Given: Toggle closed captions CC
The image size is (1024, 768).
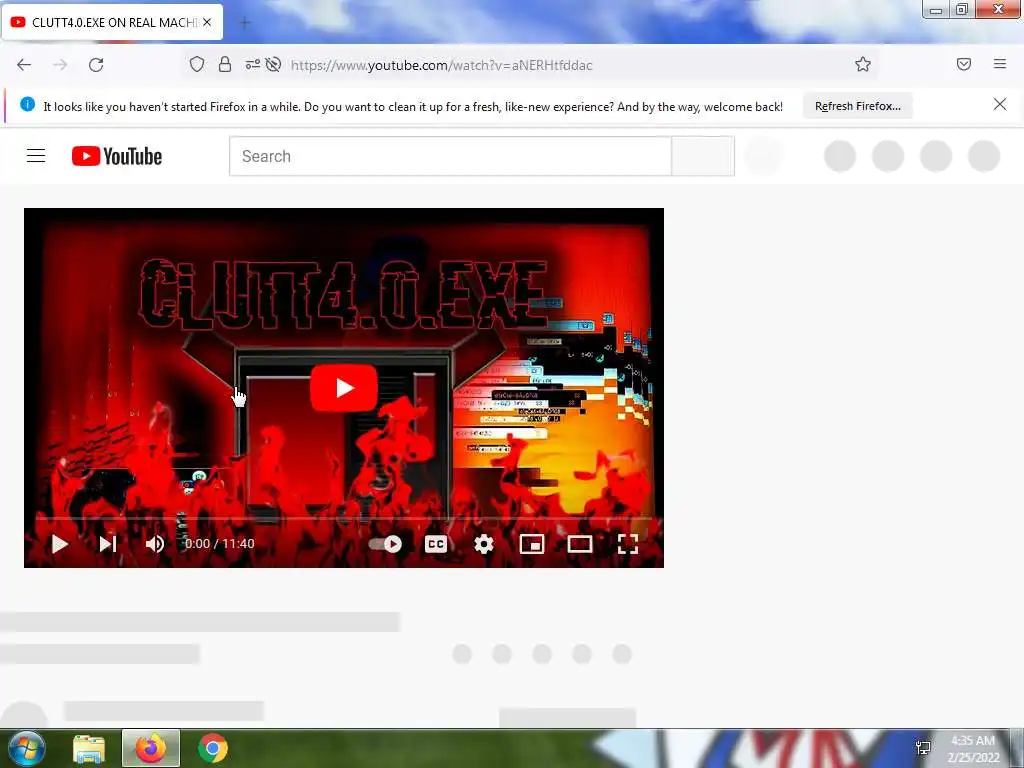Looking at the screenshot, I should coord(436,544).
